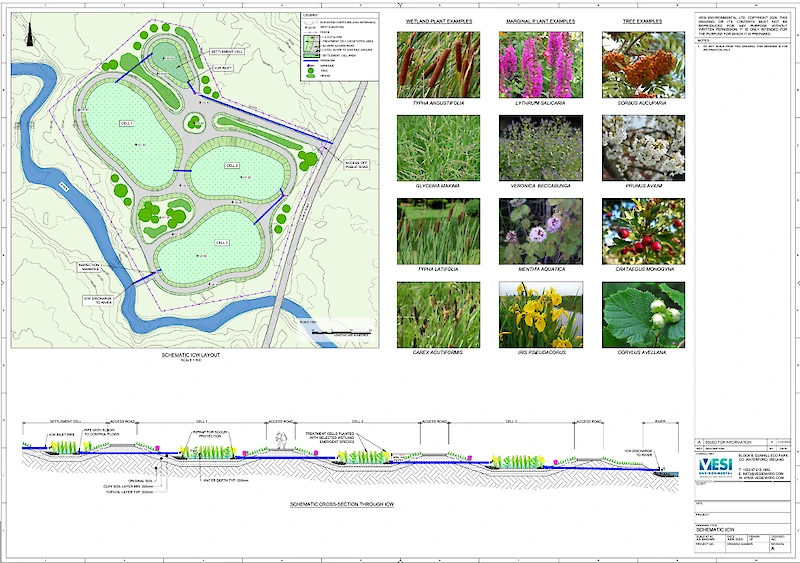Open the Glyceria Maxima photo

tap(438, 148)
